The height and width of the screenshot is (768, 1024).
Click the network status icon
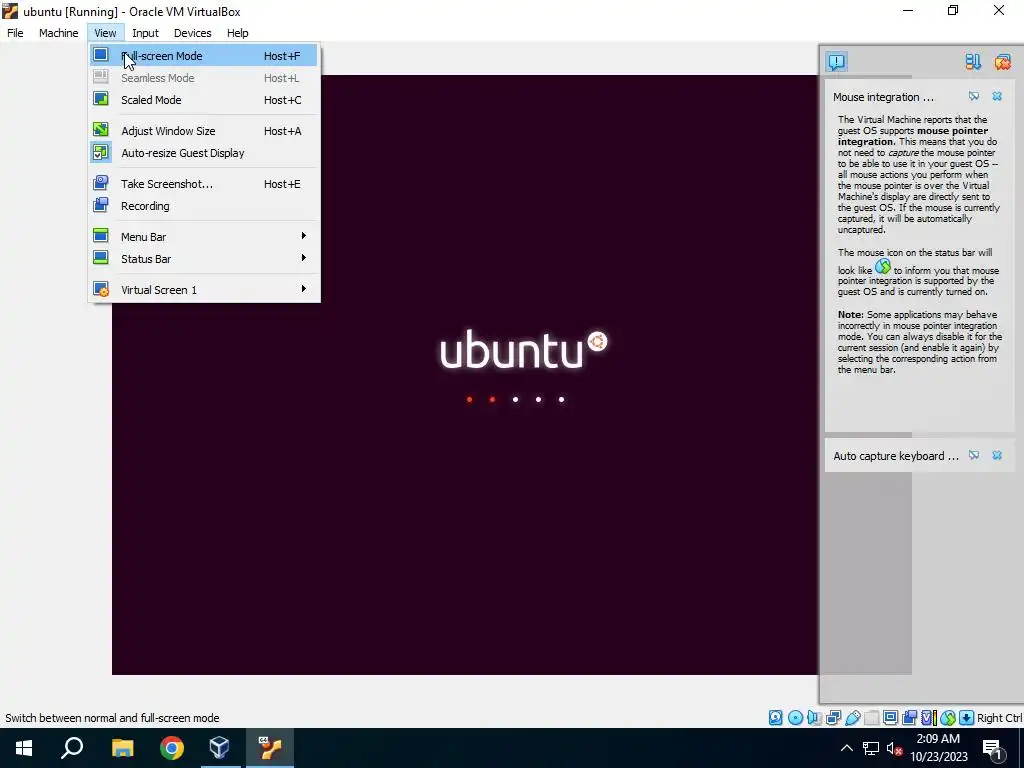tap(833, 718)
